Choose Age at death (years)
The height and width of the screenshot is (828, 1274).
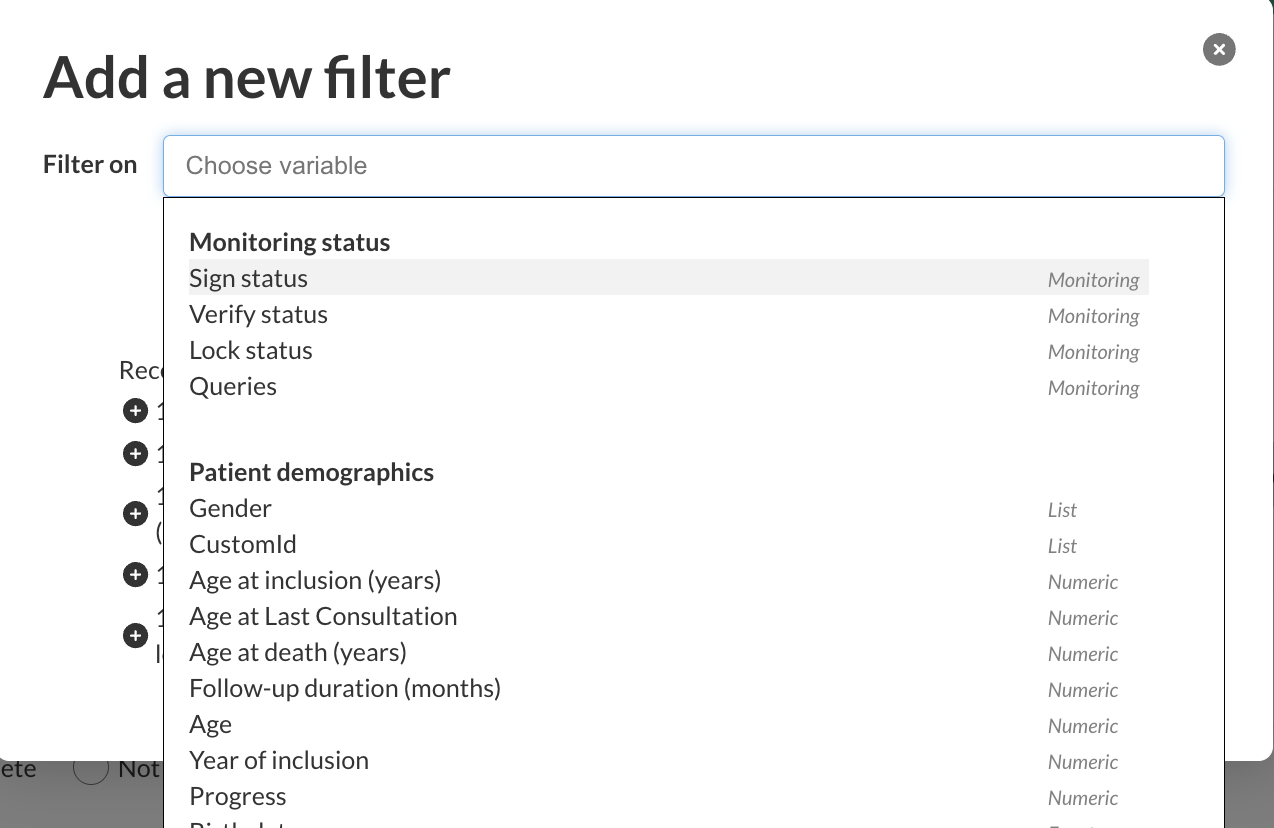(x=298, y=652)
